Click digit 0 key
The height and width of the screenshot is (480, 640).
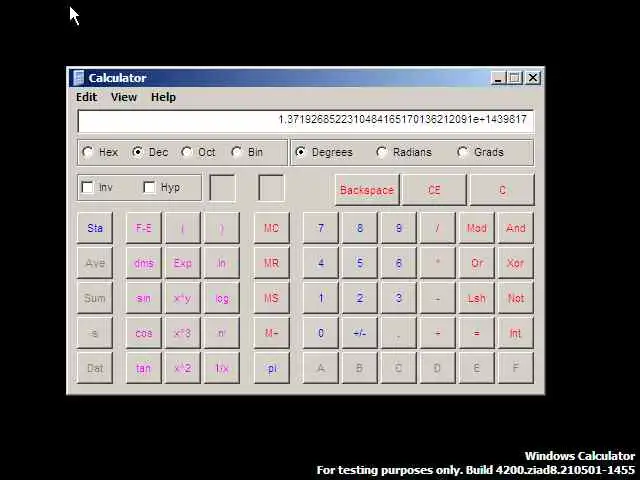click(x=321, y=333)
